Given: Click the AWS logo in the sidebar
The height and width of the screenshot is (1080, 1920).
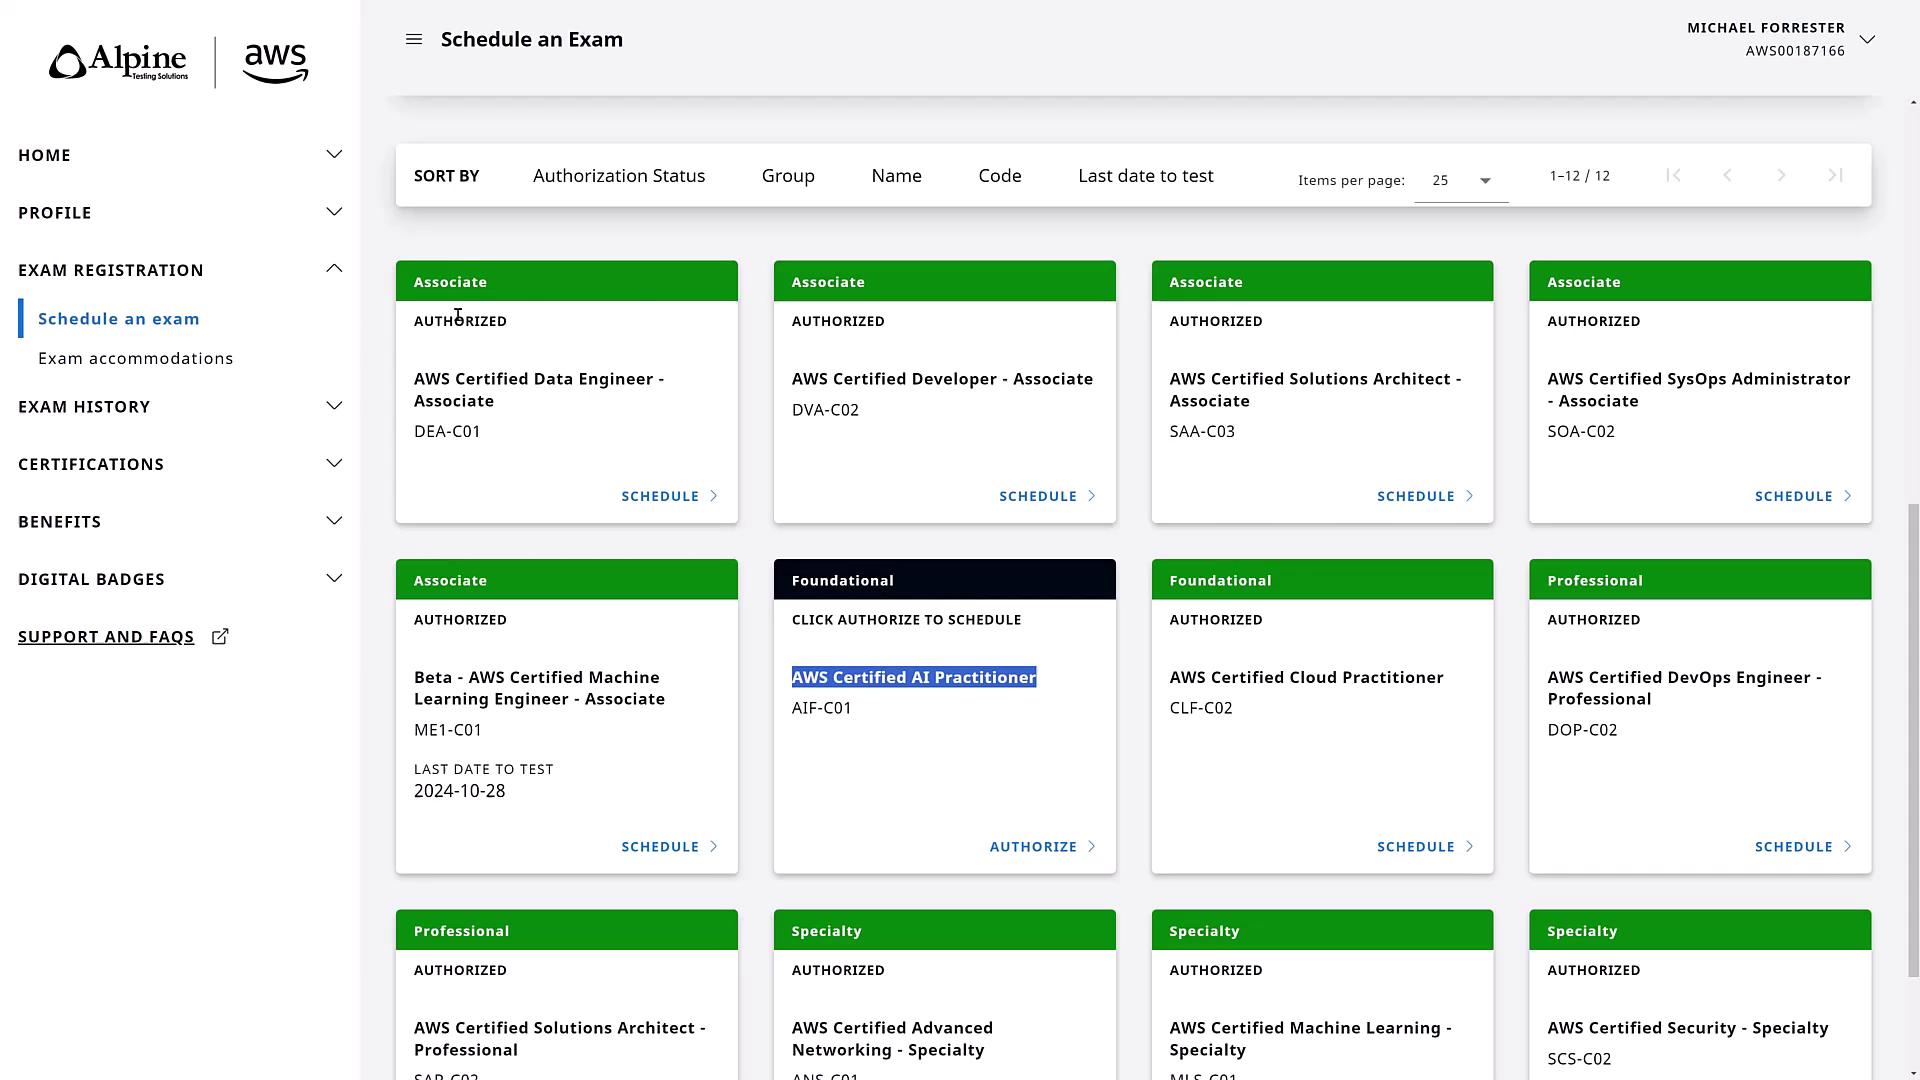Looking at the screenshot, I should pos(275,63).
